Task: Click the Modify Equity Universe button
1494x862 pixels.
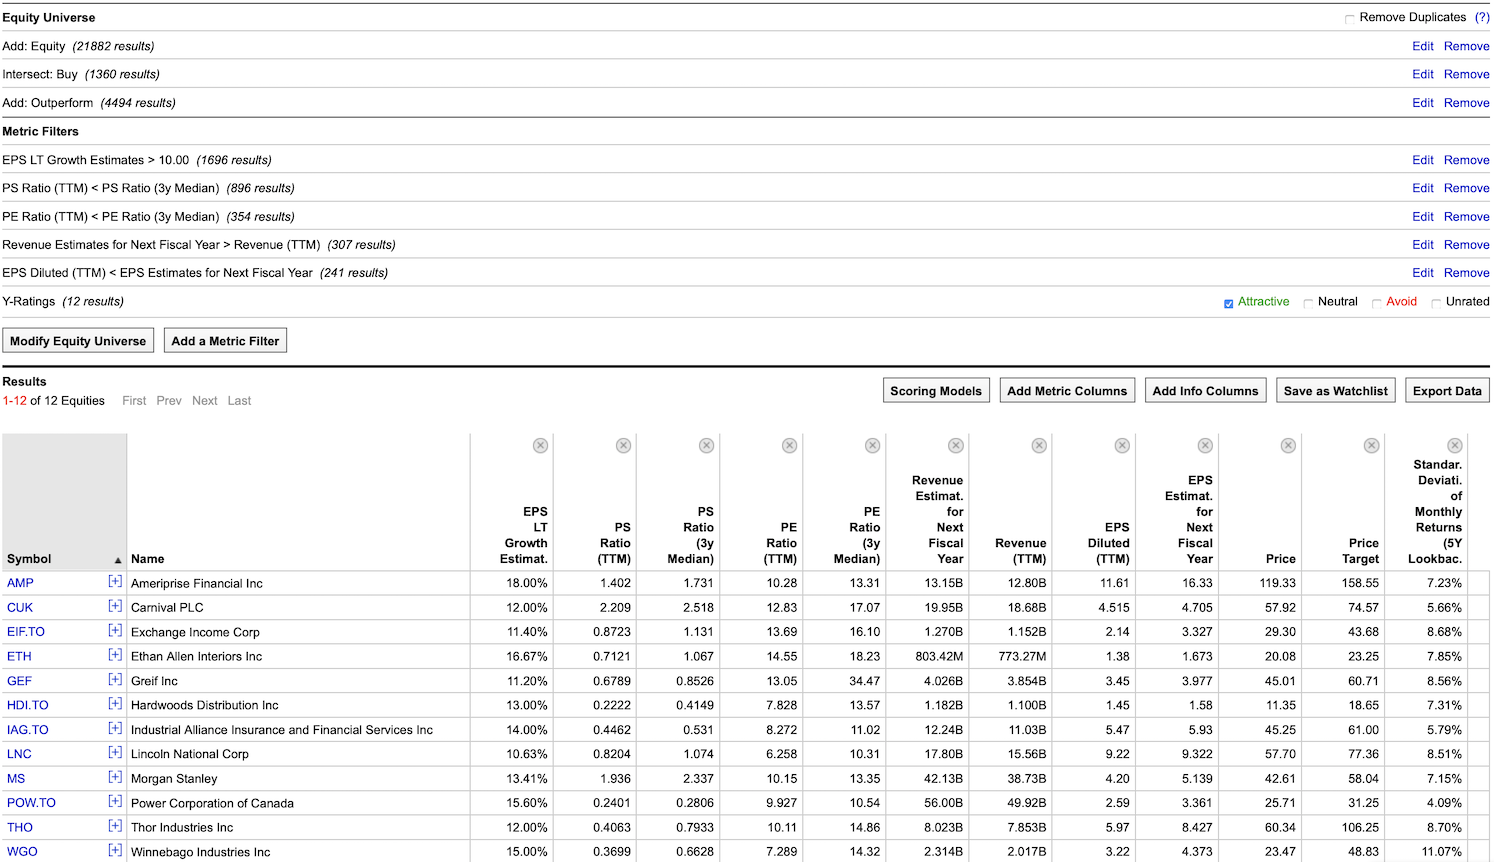Action: [78, 341]
